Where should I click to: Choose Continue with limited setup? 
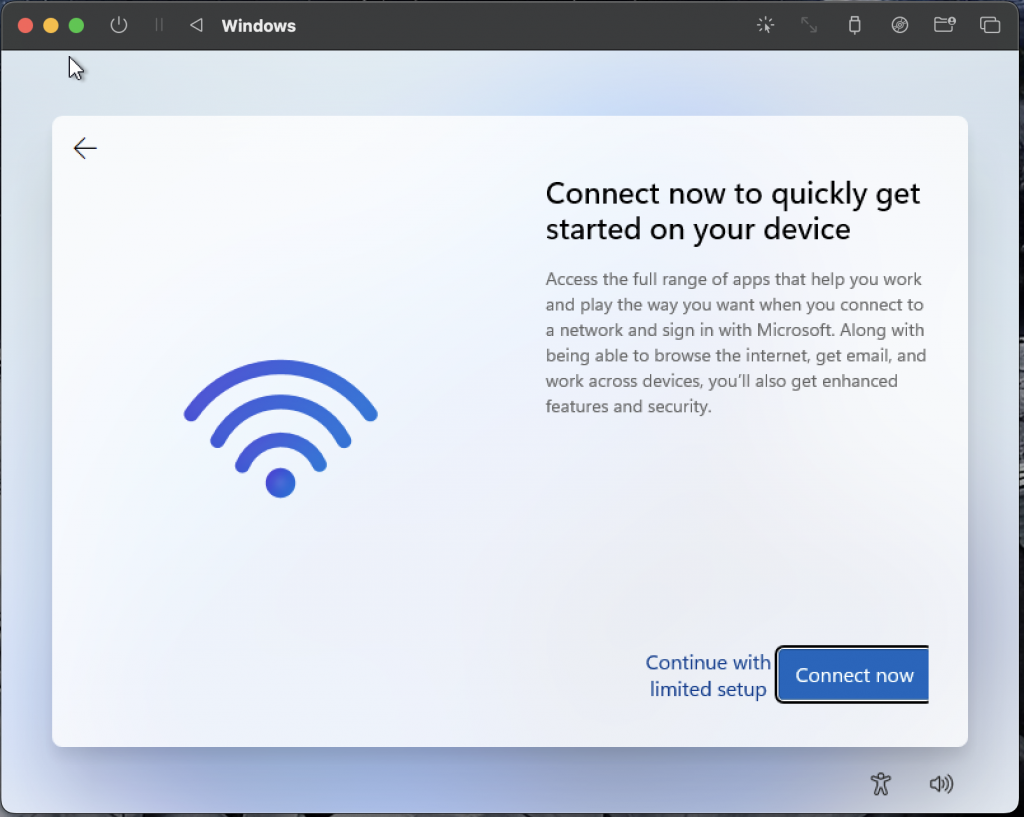(x=708, y=676)
